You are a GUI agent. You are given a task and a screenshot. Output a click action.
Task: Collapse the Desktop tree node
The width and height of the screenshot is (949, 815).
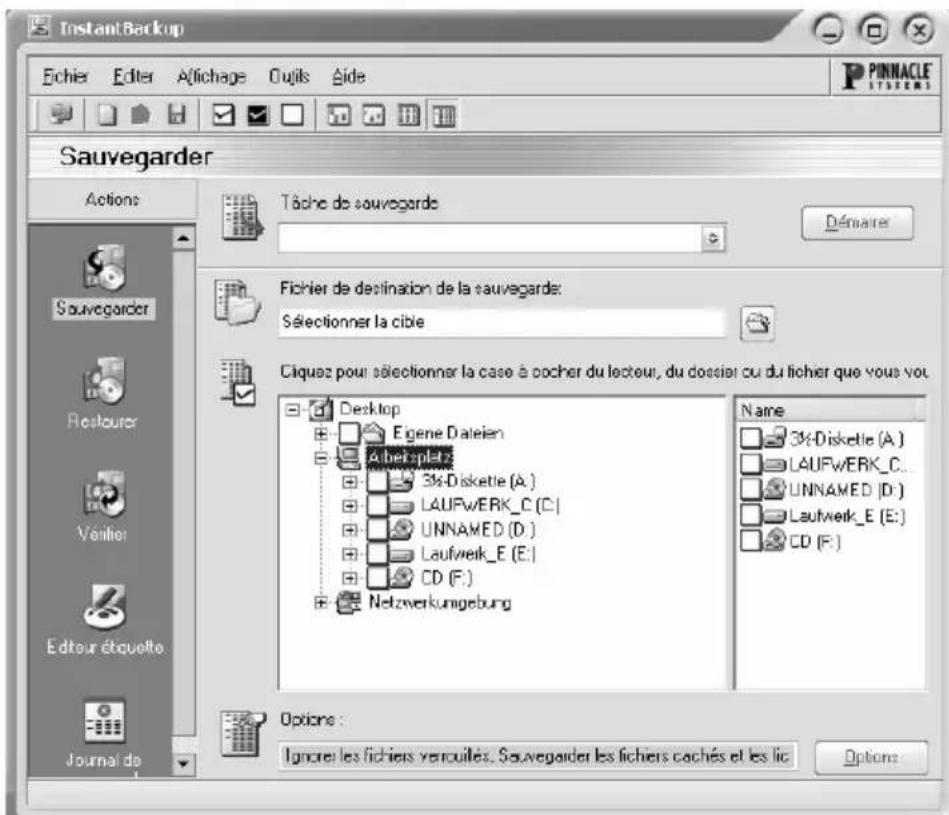point(293,410)
